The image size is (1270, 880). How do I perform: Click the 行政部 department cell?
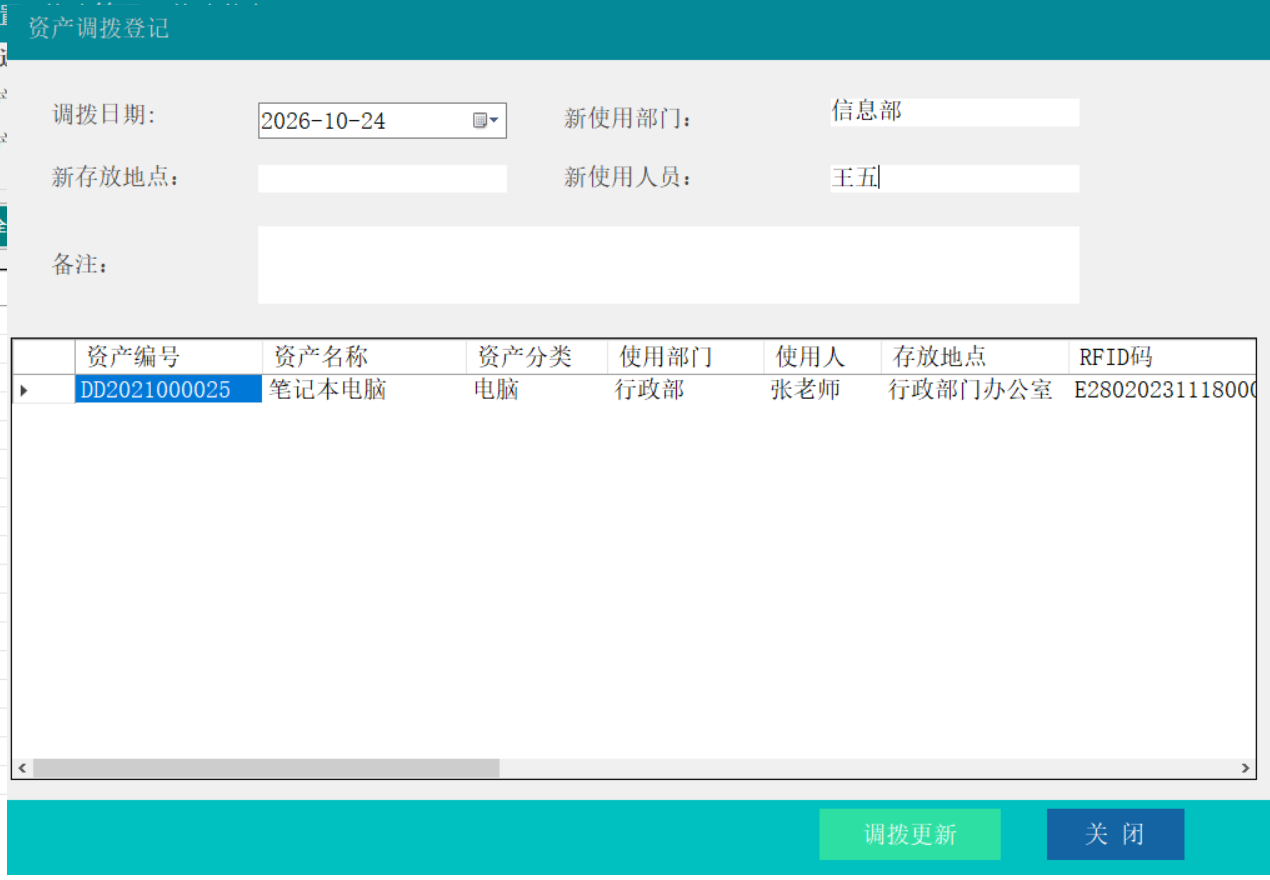tap(686, 390)
